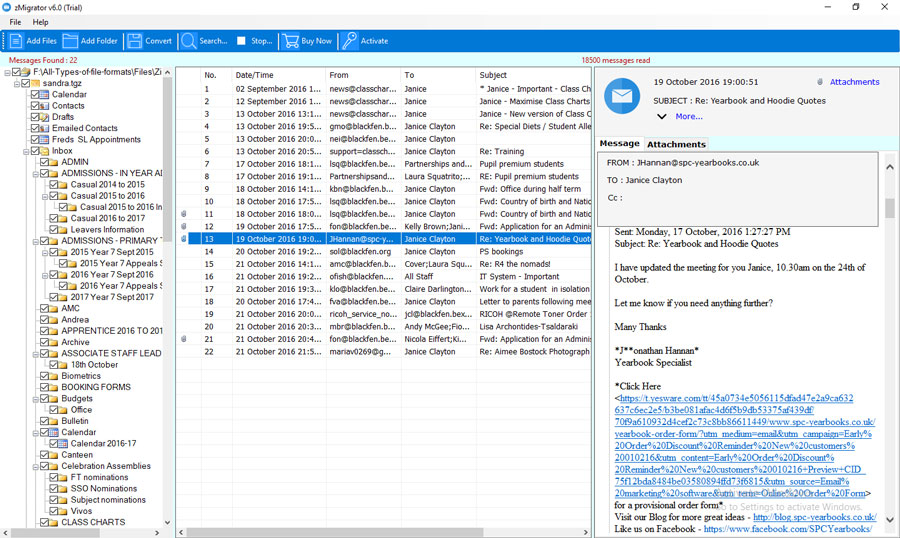The image size is (900, 538).
Task: Toggle the BOOKING FORMS folder checkbox
Action: point(45,387)
